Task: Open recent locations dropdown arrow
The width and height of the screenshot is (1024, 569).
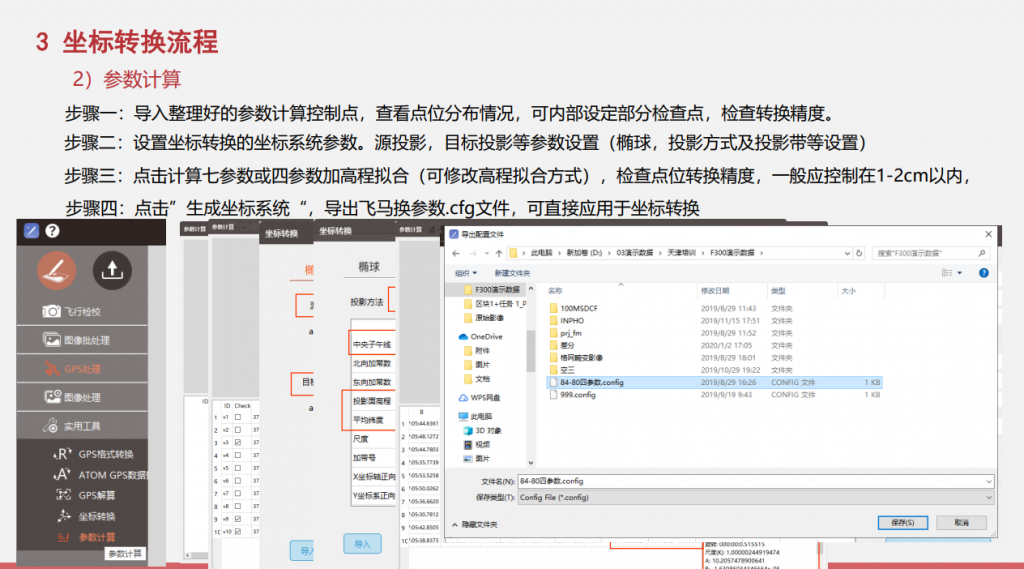Action: tap(487, 253)
